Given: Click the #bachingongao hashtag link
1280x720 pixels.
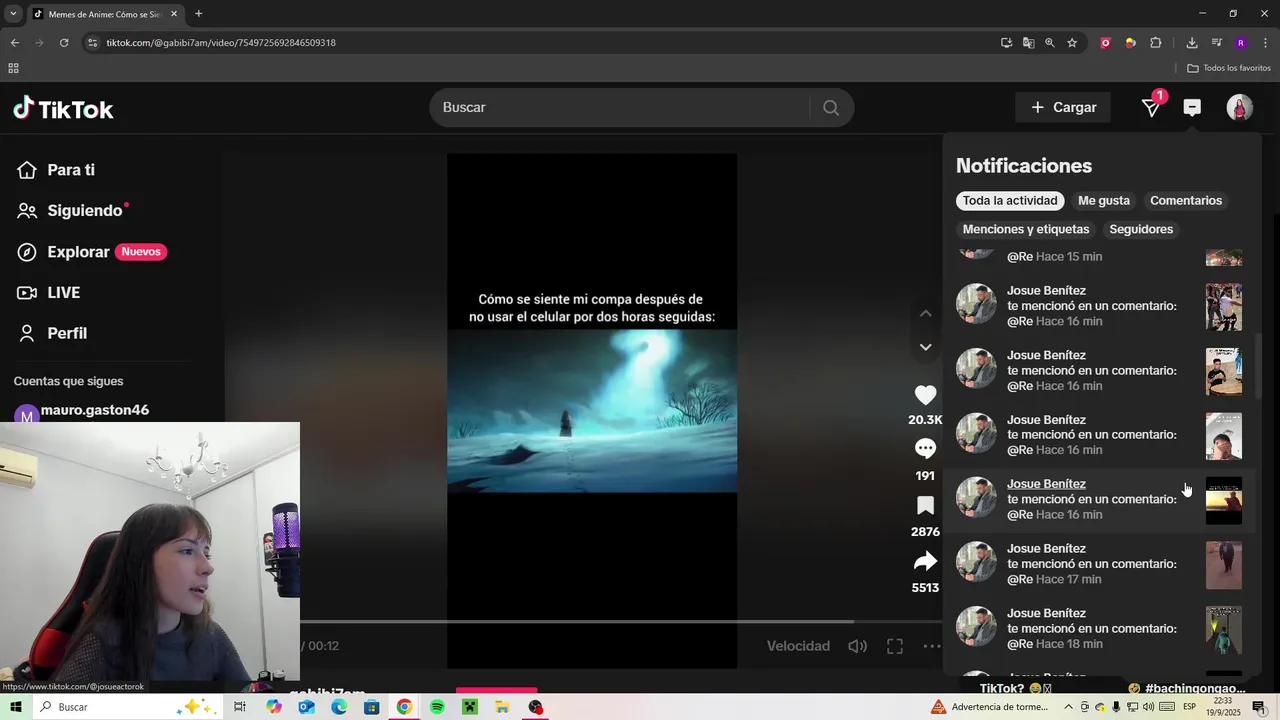Looking at the screenshot, I should click(1195, 688).
